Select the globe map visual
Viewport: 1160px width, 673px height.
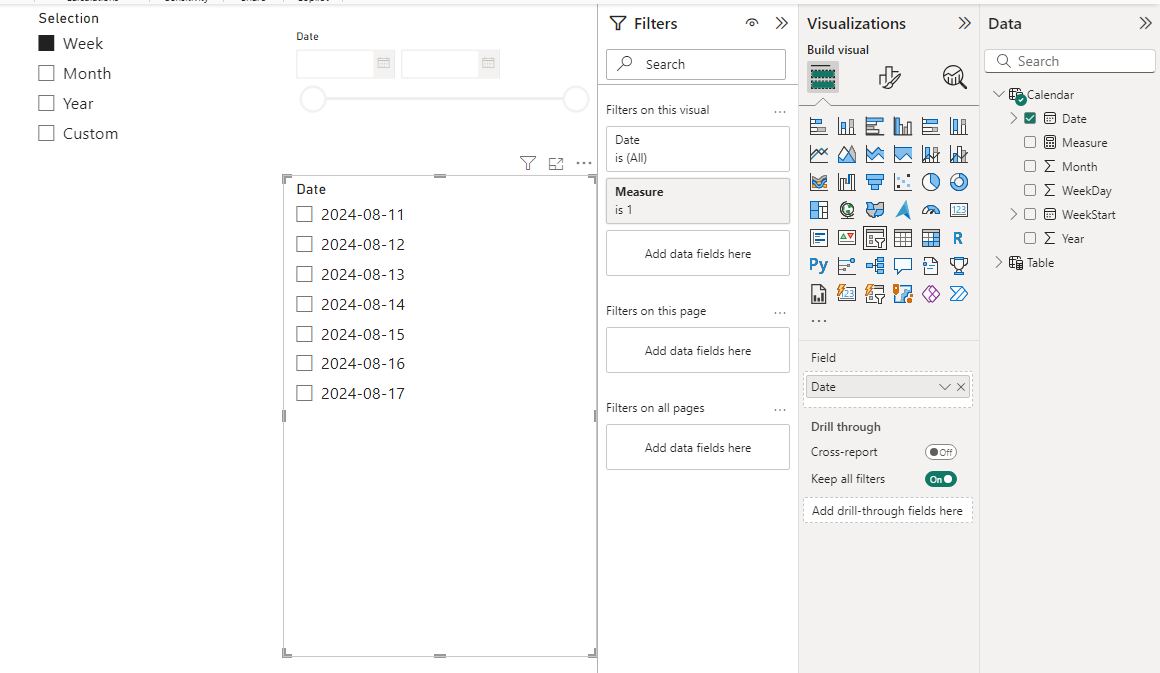click(846, 210)
